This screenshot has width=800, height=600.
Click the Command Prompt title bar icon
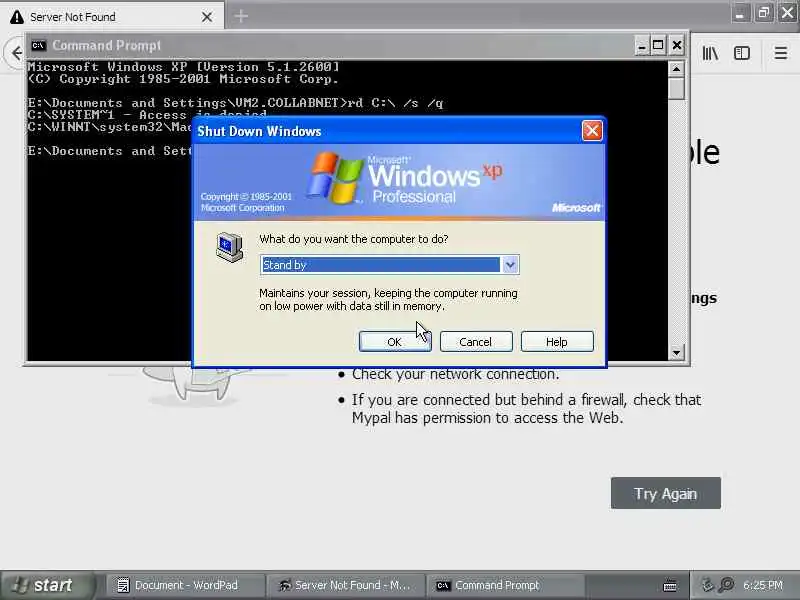[x=38, y=46]
